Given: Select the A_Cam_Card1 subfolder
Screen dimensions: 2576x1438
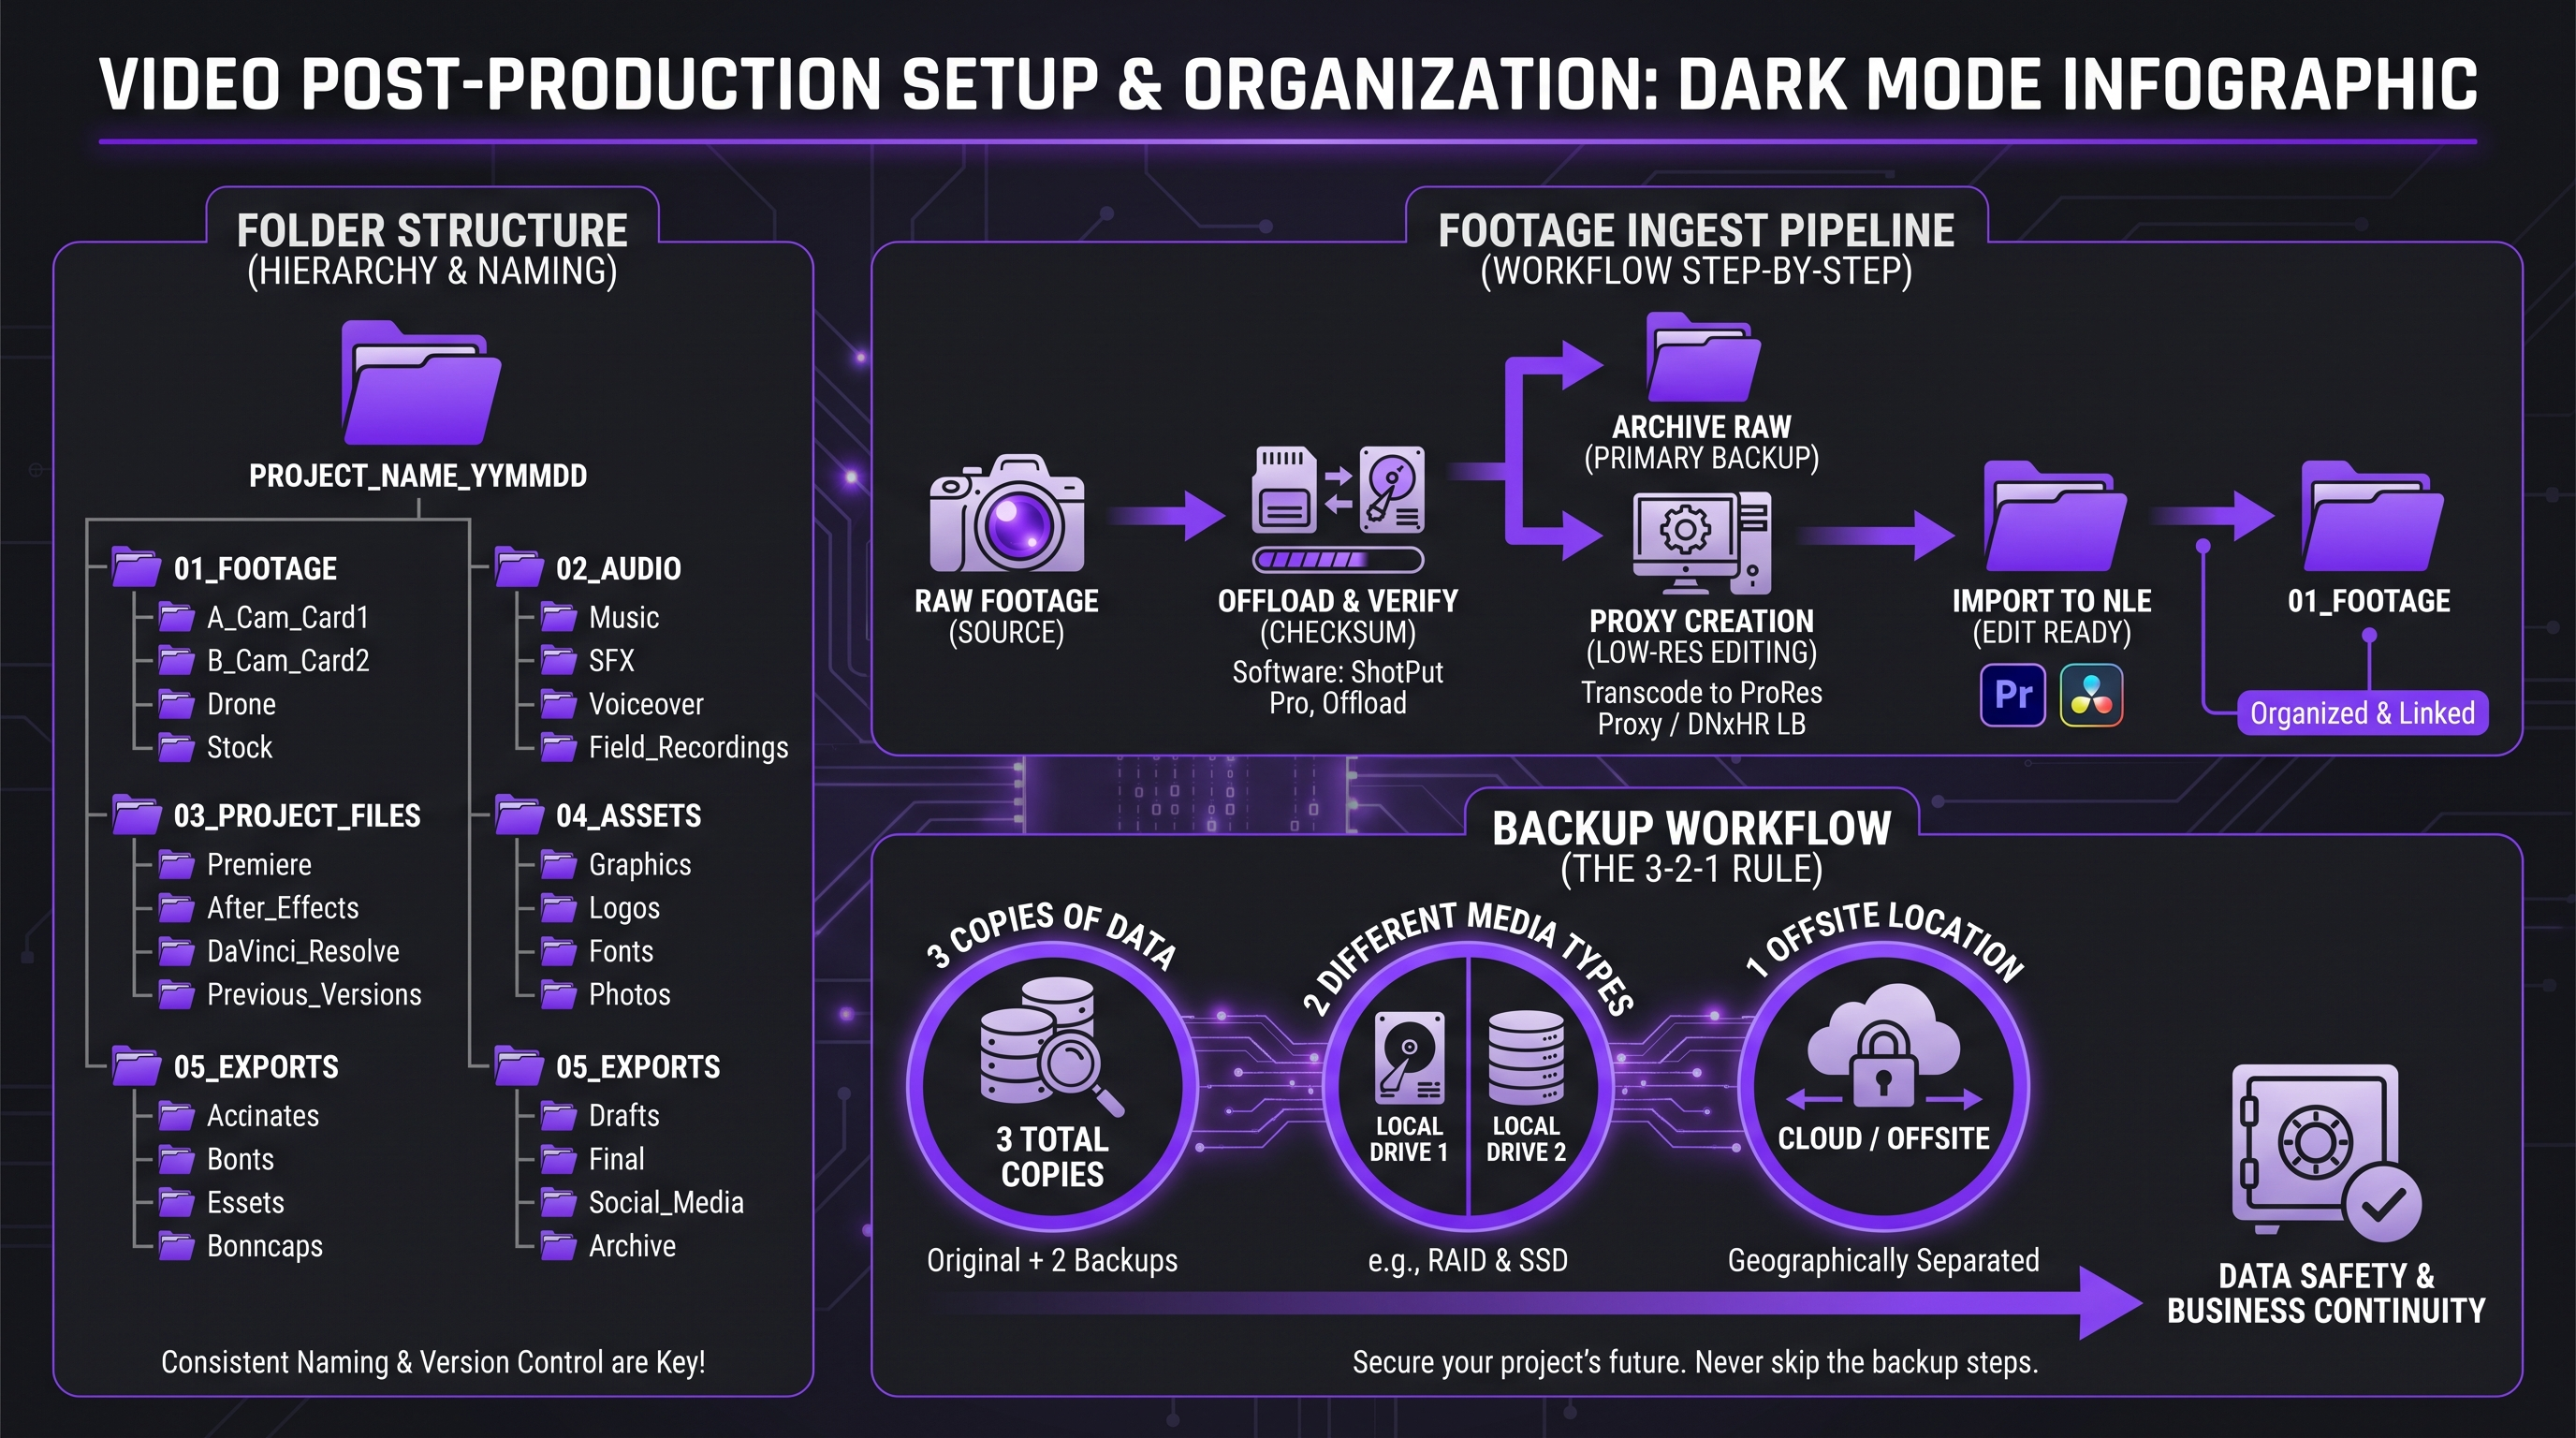Looking at the screenshot, I should 264,617.
